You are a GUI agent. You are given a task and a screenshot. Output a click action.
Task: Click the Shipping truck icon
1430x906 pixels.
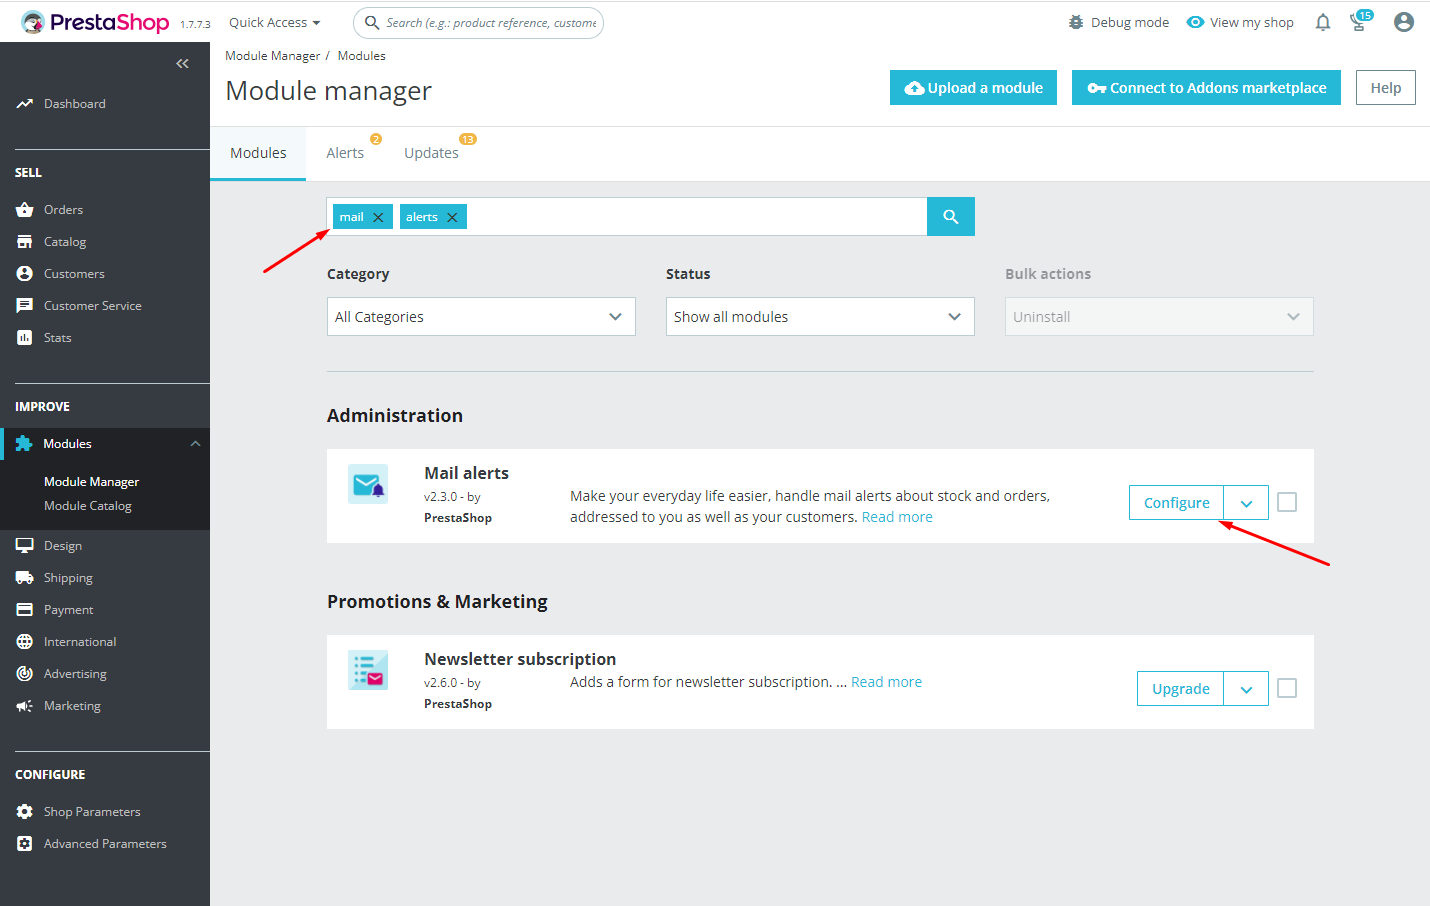(x=25, y=578)
